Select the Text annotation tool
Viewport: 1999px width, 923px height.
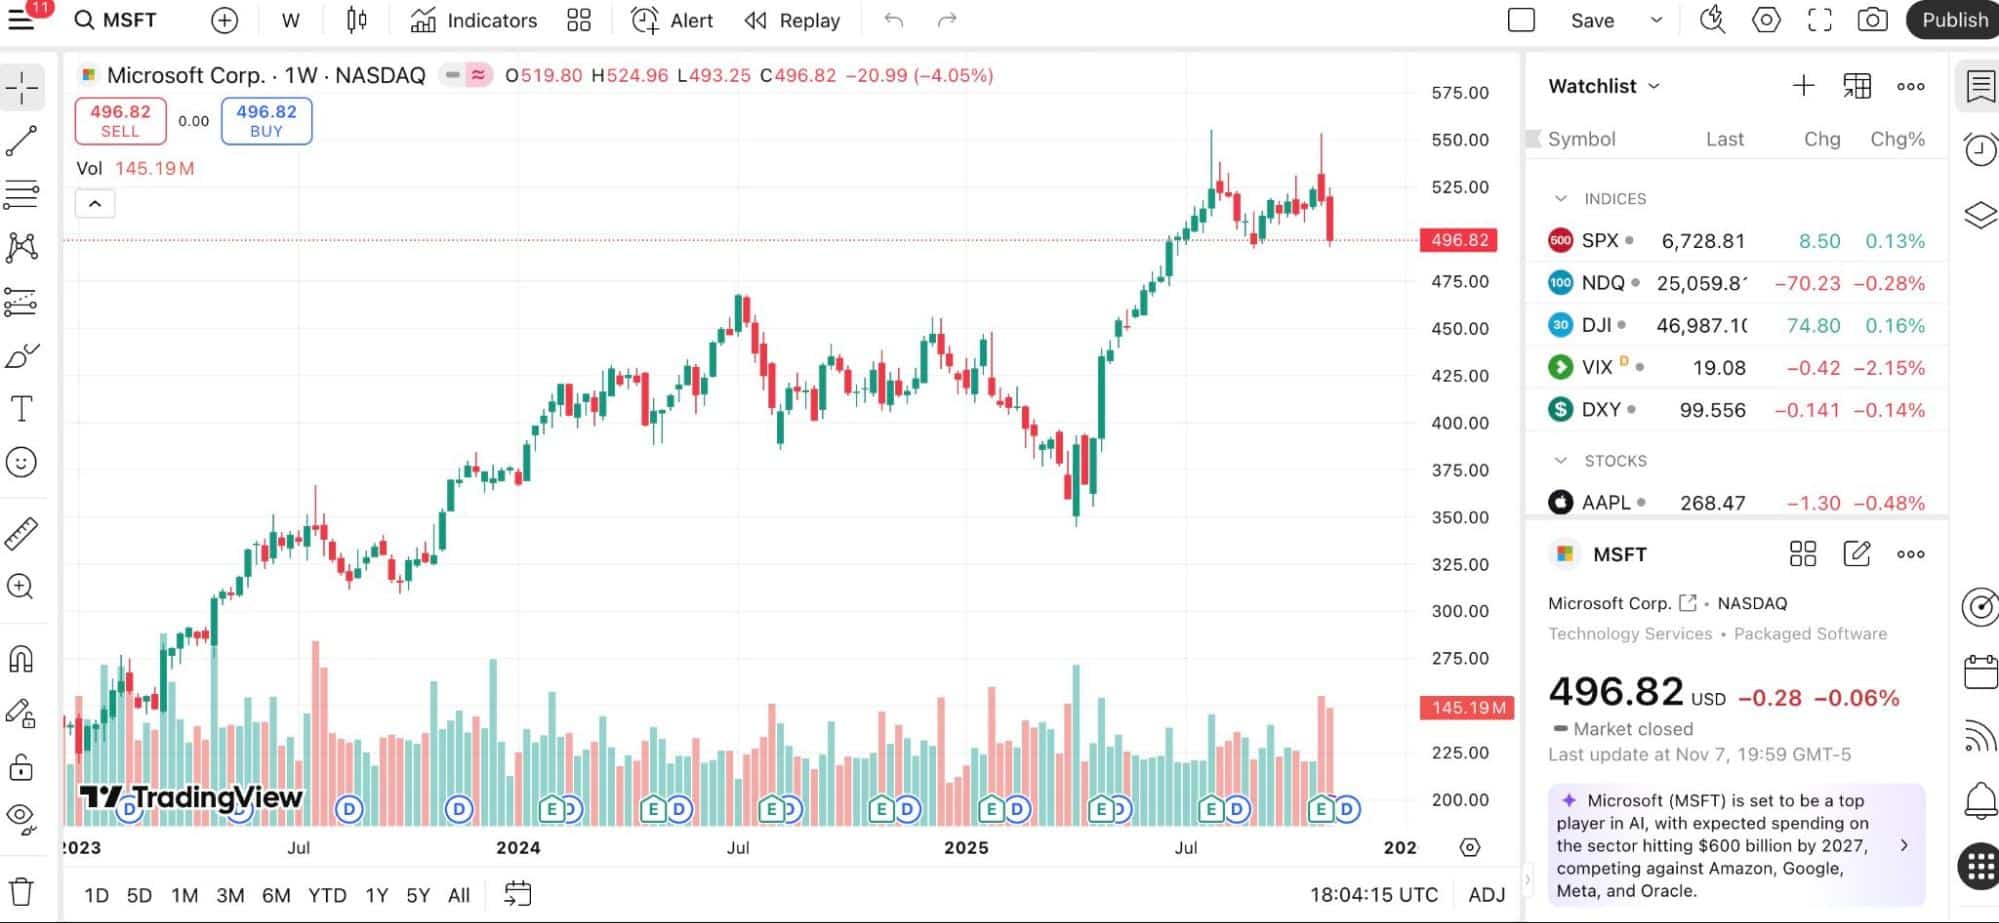[x=22, y=407]
